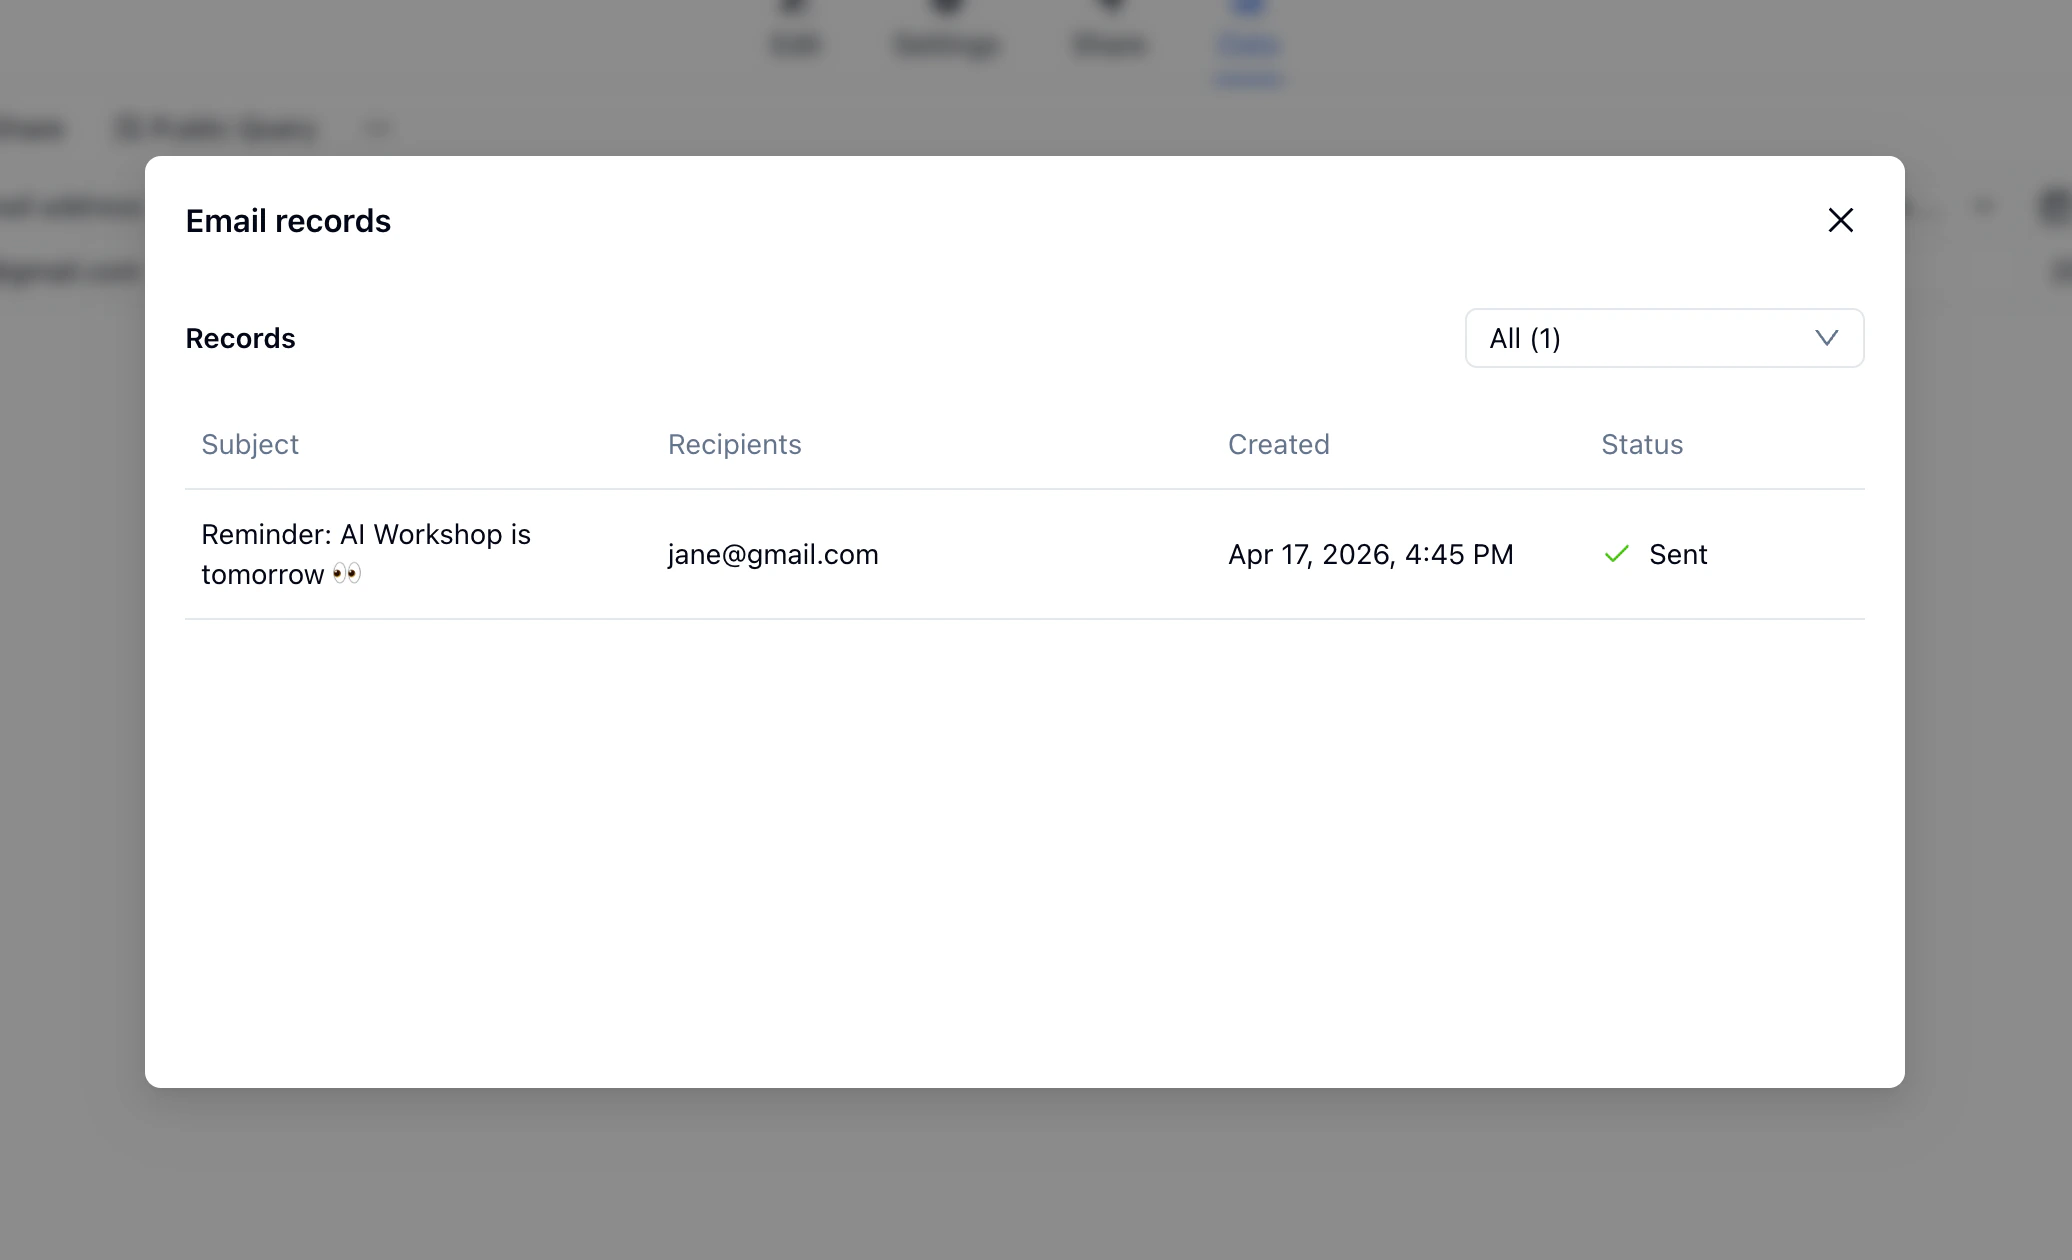The image size is (2072, 1260).
Task: Click the Records section heading
Action: (240, 338)
